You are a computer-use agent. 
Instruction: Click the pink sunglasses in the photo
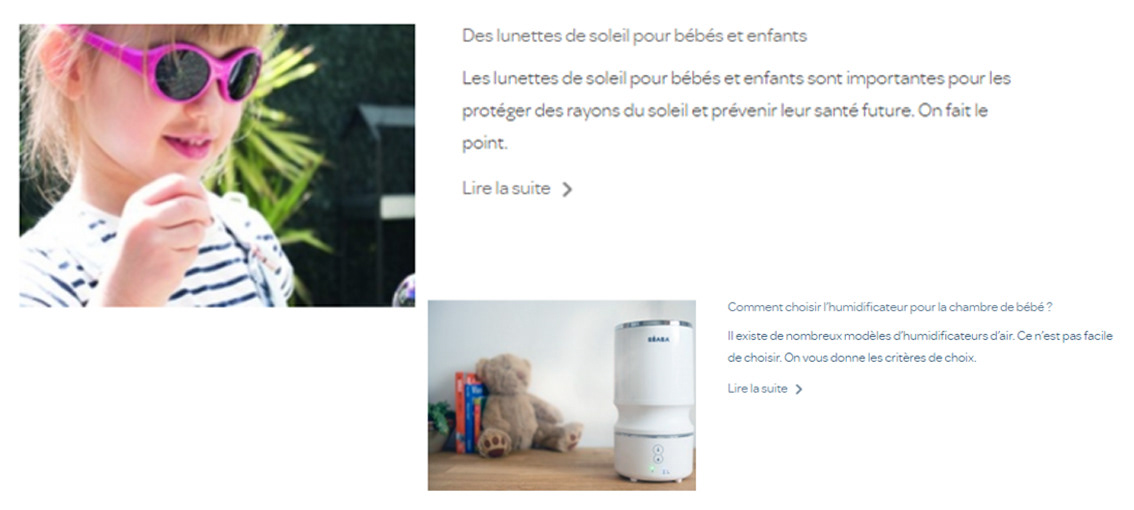[x=174, y=65]
